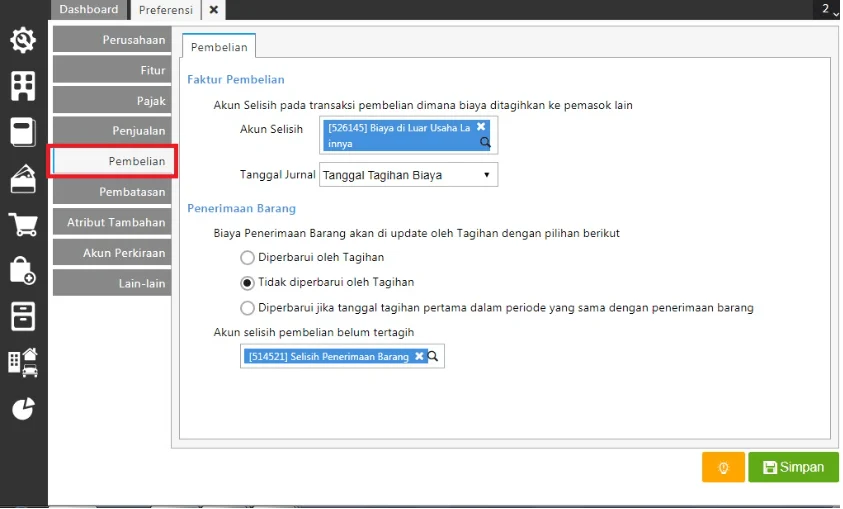Open the ledger book icon in sidebar
The width and height of the screenshot is (843, 509).
tap(23, 132)
